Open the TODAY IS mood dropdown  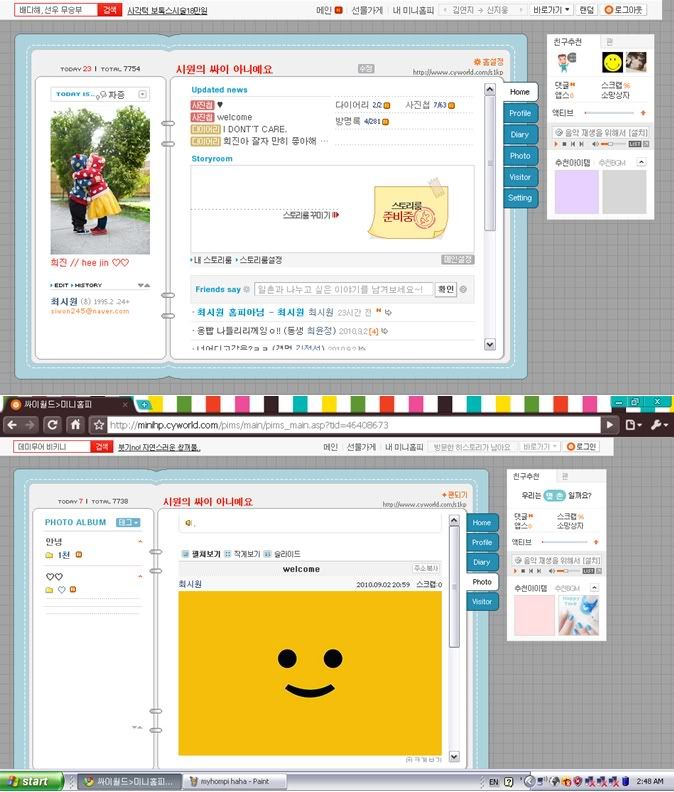(143, 94)
